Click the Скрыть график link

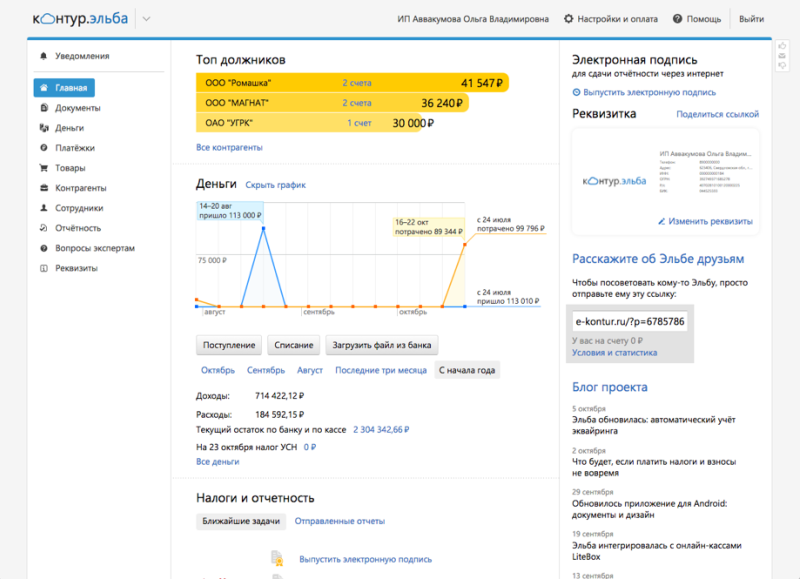276,185
